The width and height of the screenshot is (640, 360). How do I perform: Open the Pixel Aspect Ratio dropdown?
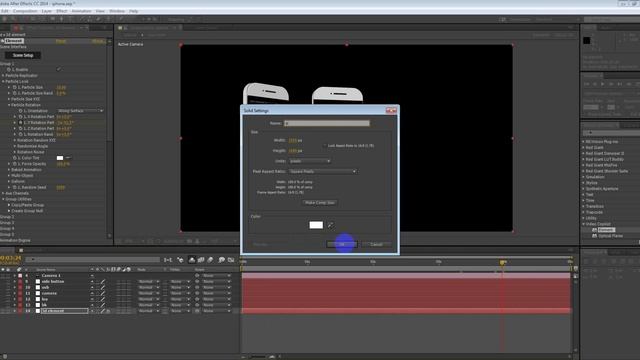tap(323, 171)
